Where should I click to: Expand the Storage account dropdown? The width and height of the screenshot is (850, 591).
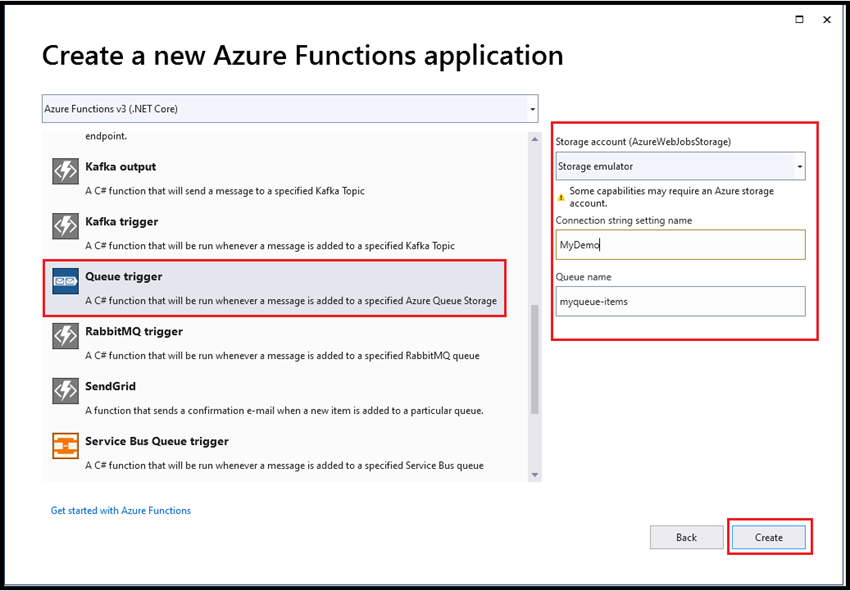680,166
